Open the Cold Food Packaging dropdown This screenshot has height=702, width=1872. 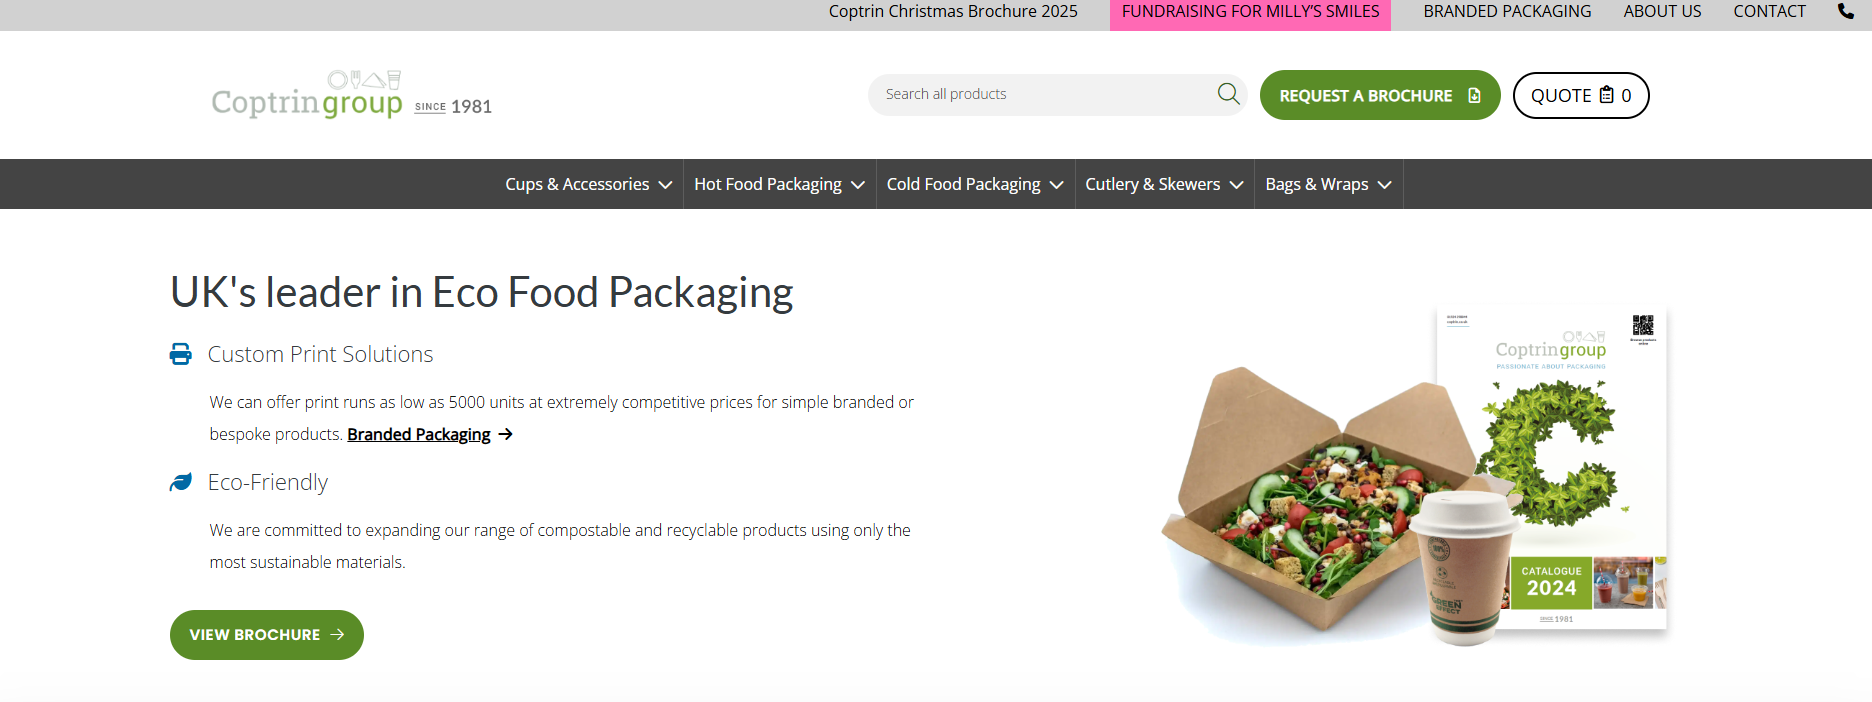click(975, 184)
